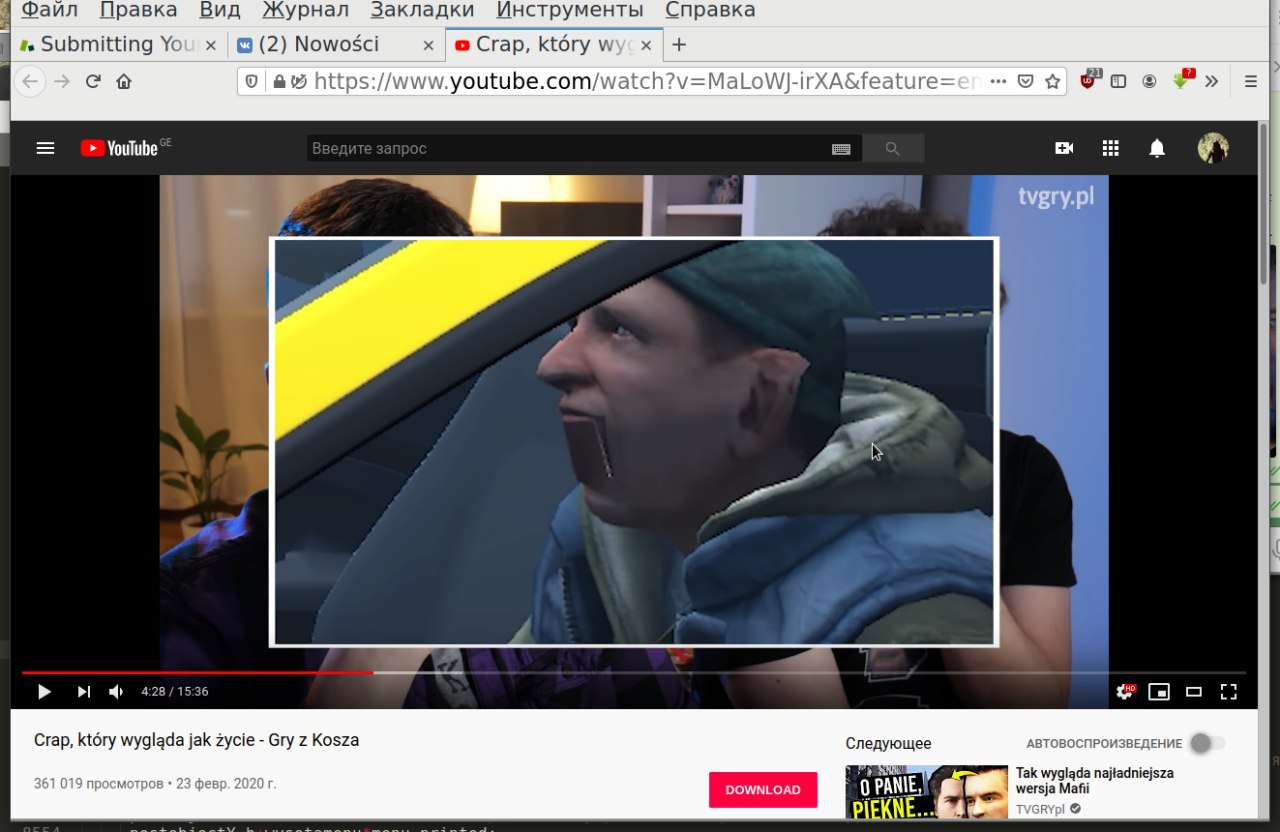Open the YouTube apps grid
The width and height of the screenshot is (1280, 832).
pyautogui.click(x=1110, y=148)
